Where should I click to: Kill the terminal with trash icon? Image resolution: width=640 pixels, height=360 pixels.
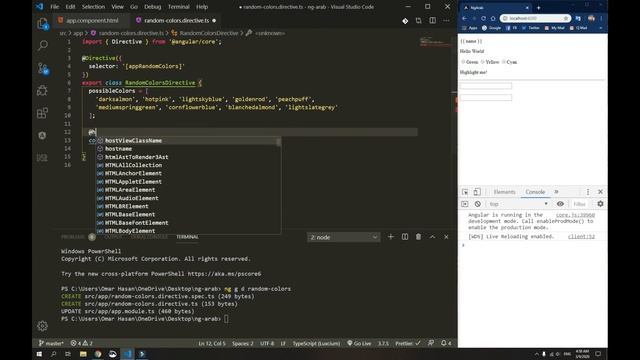tap(418, 237)
